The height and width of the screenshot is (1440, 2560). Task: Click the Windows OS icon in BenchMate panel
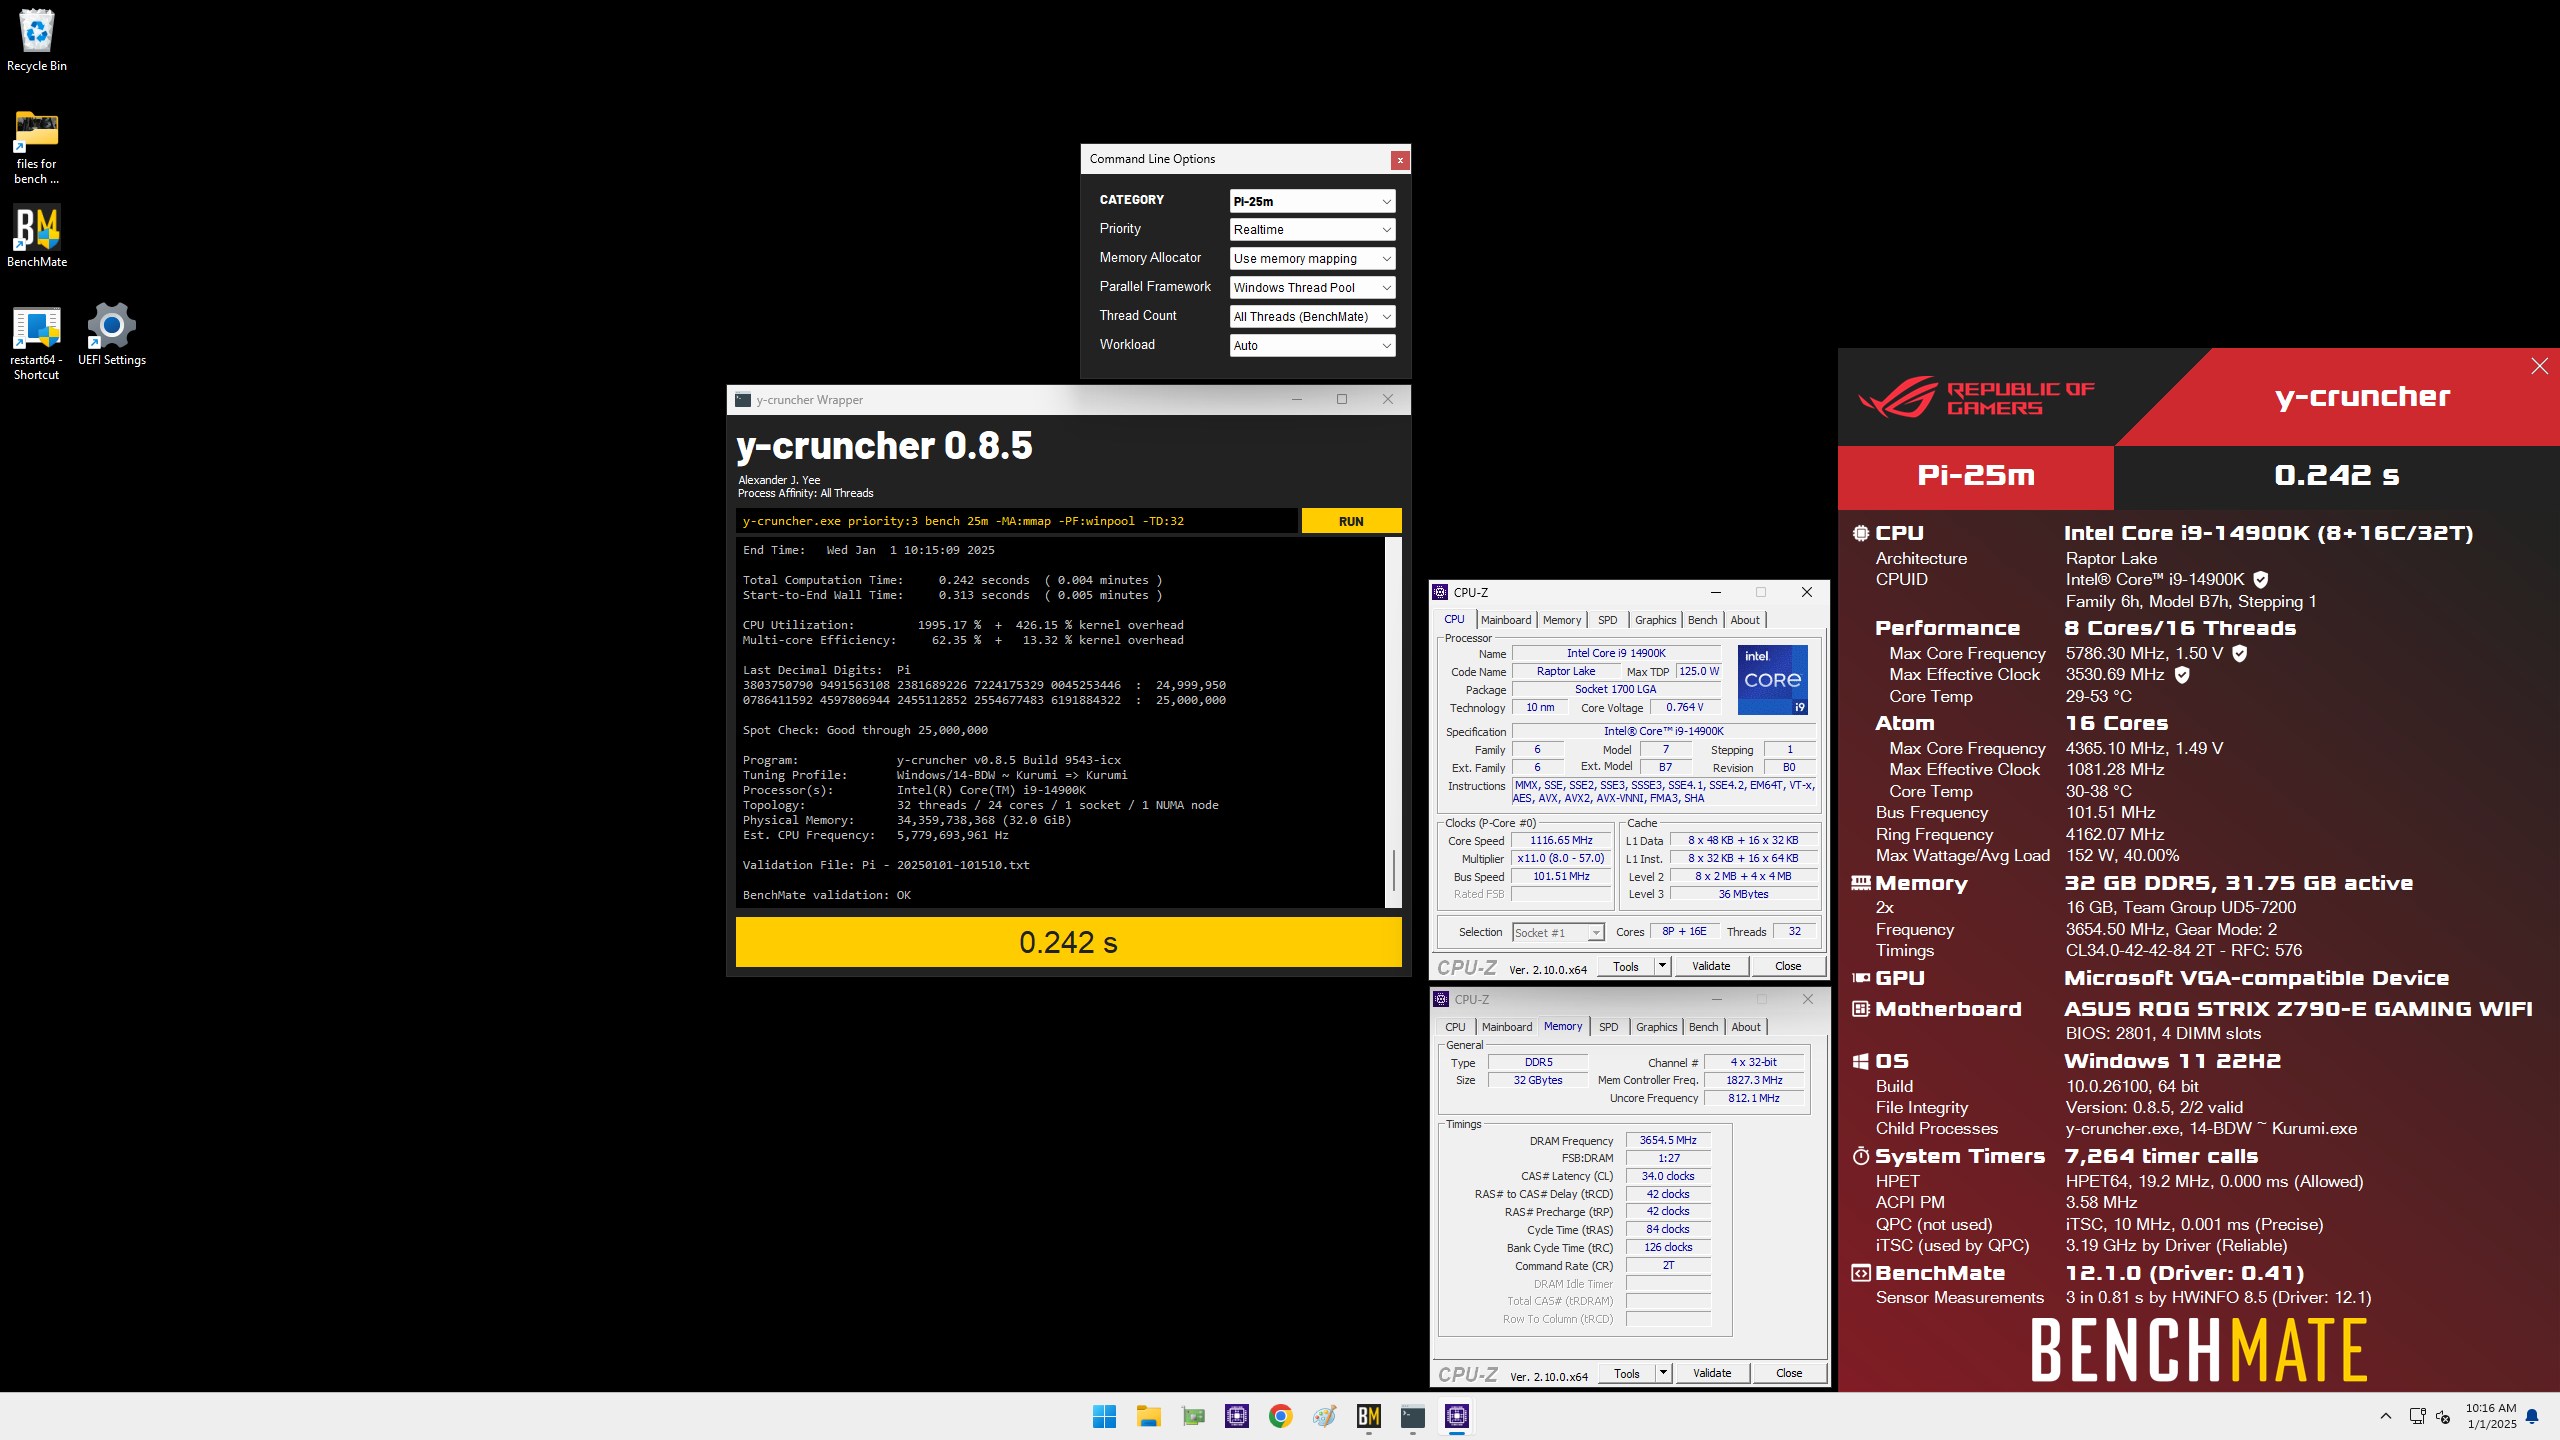1861,1061
